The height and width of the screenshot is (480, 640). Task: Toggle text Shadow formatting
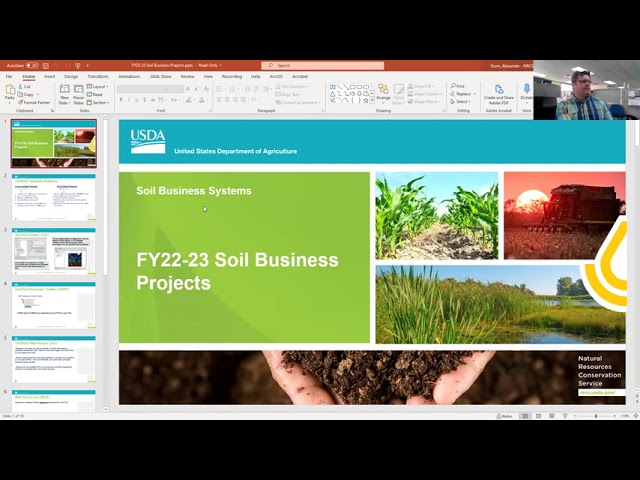coord(145,100)
